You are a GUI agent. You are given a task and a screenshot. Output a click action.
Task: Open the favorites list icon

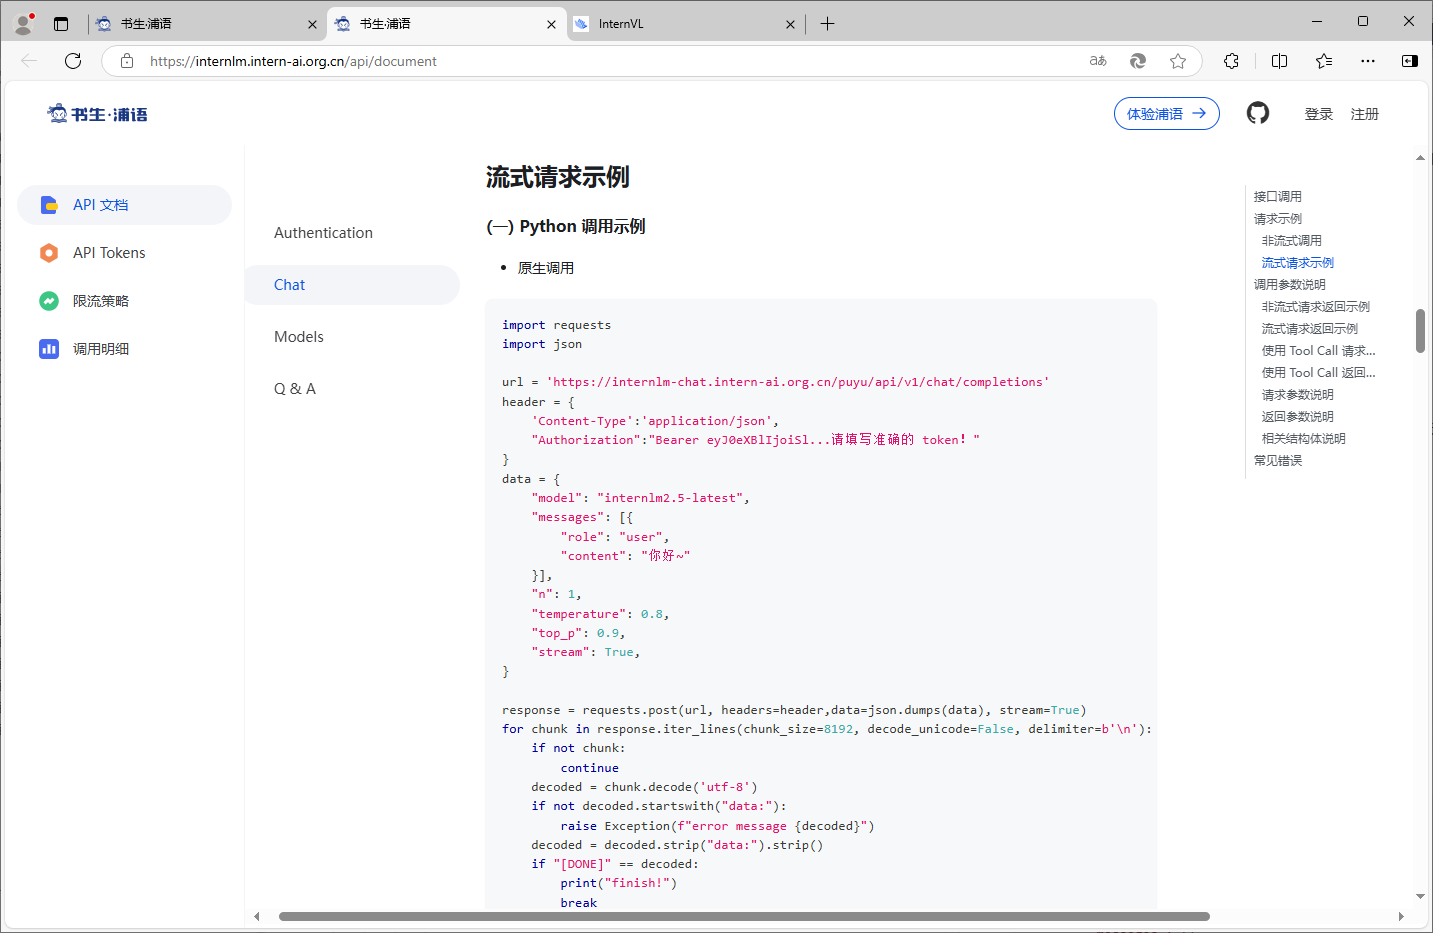coord(1324,61)
